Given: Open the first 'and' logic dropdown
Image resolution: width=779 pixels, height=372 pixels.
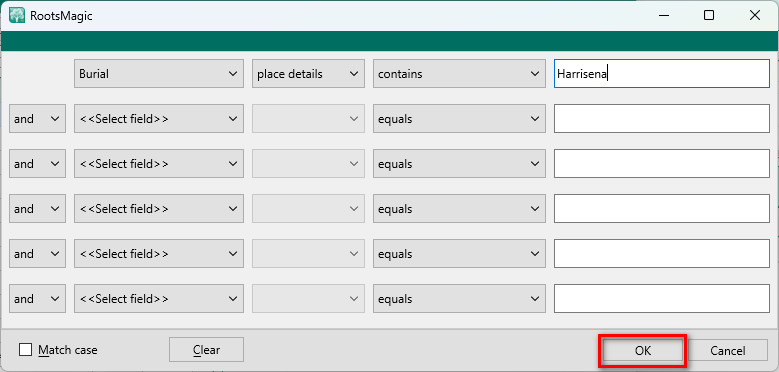Looking at the screenshot, I should (37, 119).
